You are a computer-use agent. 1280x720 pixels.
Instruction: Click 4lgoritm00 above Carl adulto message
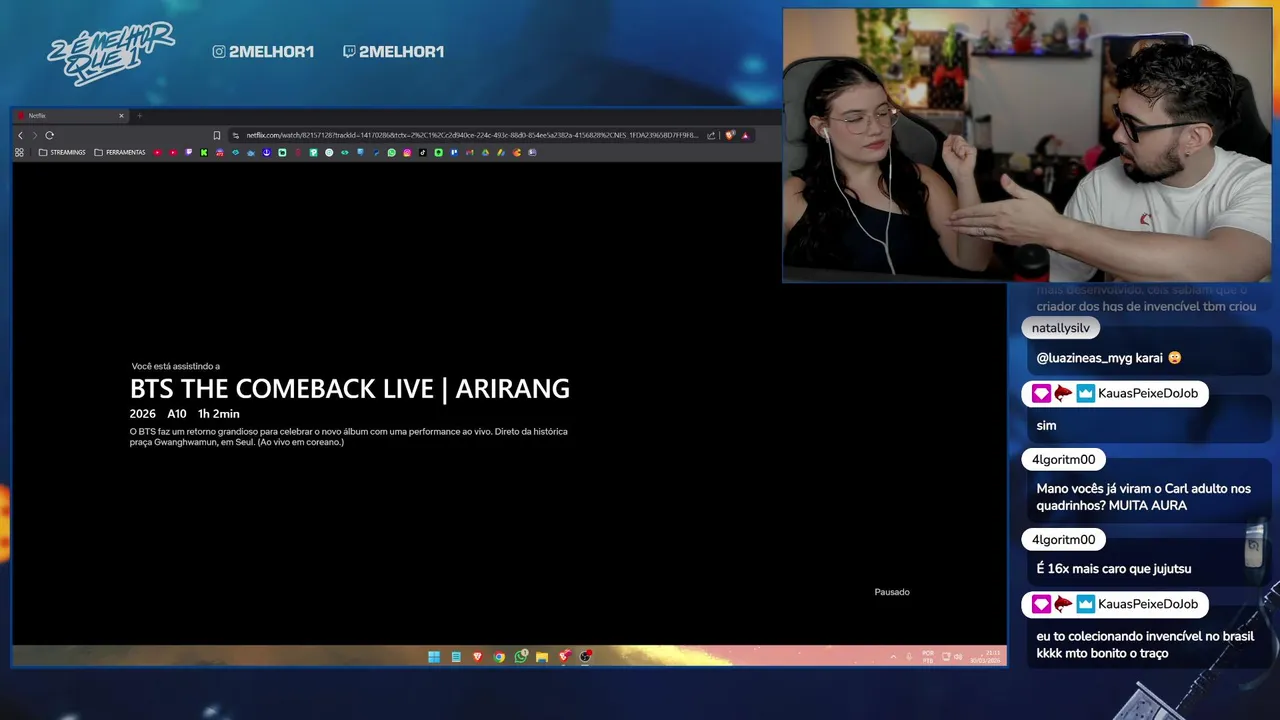pos(1063,460)
